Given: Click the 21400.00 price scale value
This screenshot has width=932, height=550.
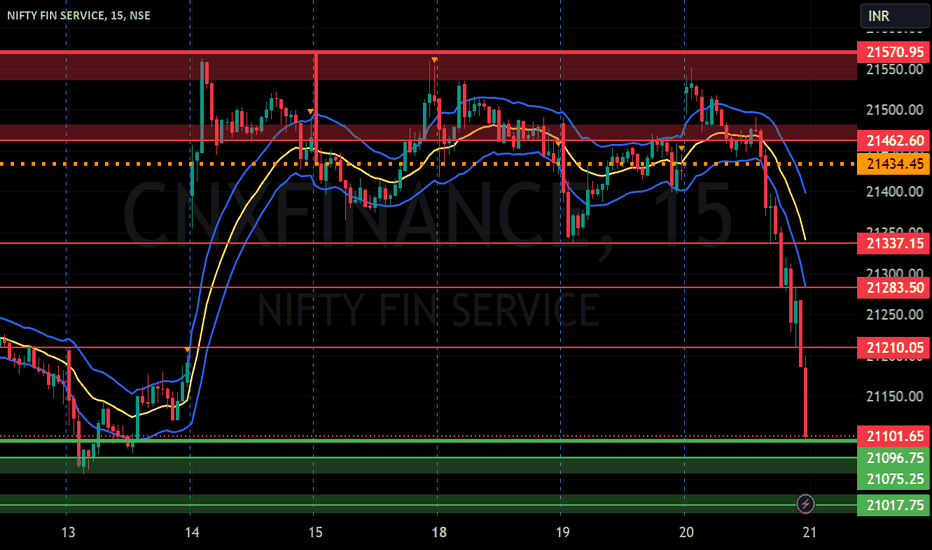Looking at the screenshot, I should (895, 191).
